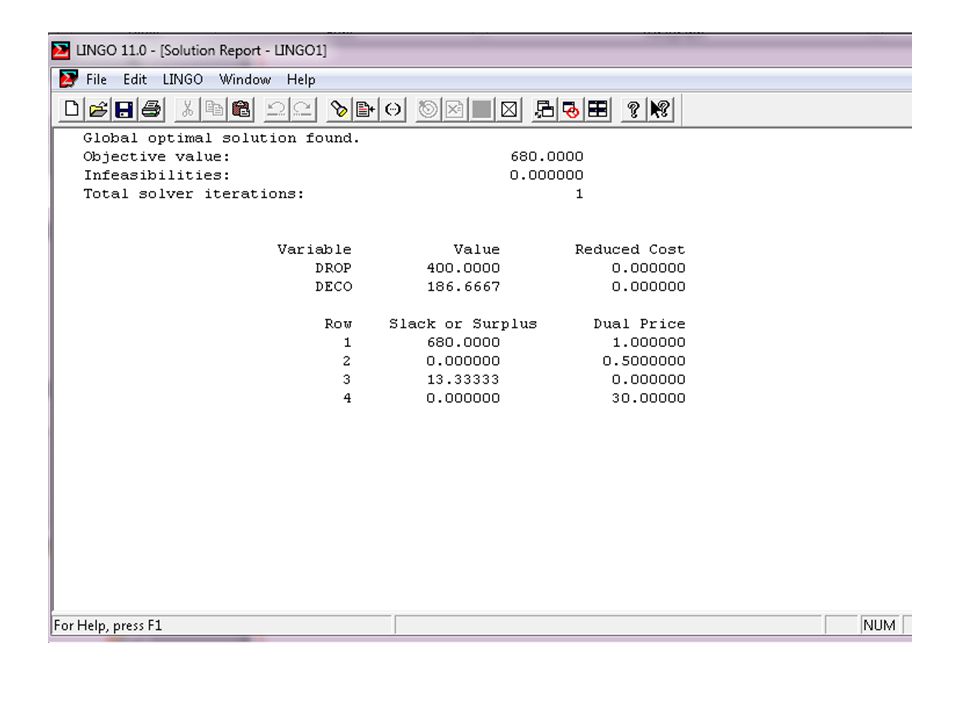Click the 'Infeasibilities:' label
Viewport: 960px width, 720px height.
point(157,175)
